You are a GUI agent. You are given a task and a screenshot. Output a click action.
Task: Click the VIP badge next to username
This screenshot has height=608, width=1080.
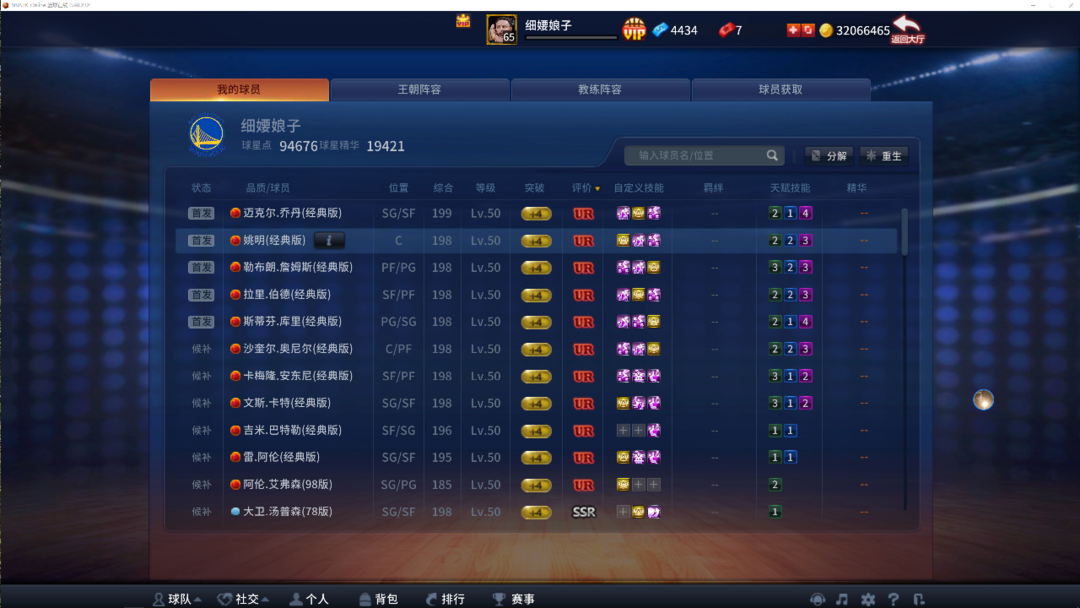pyautogui.click(x=634, y=30)
